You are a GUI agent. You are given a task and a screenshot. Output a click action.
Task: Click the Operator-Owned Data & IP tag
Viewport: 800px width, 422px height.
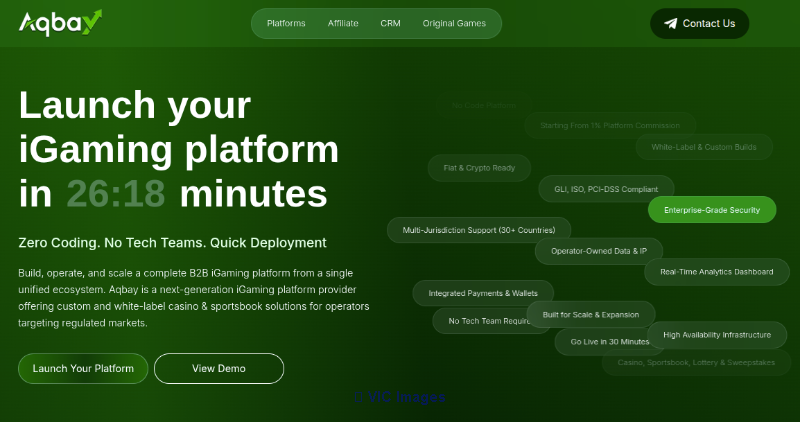click(x=598, y=251)
